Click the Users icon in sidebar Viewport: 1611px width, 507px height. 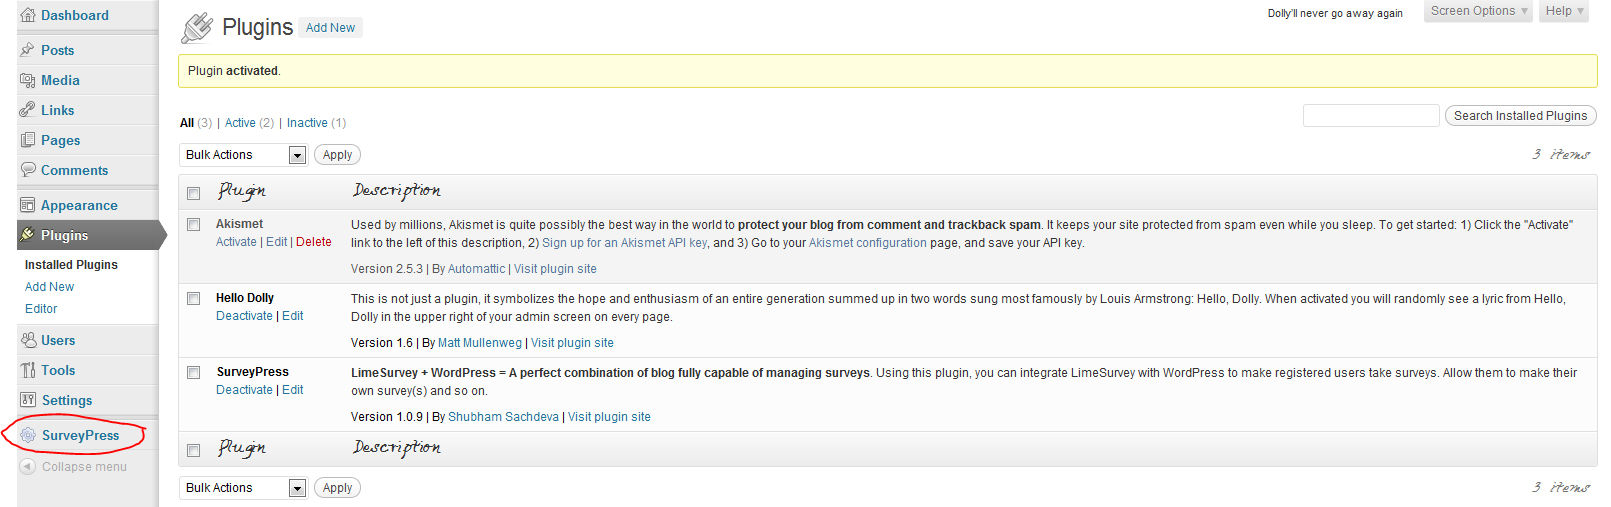[28, 340]
